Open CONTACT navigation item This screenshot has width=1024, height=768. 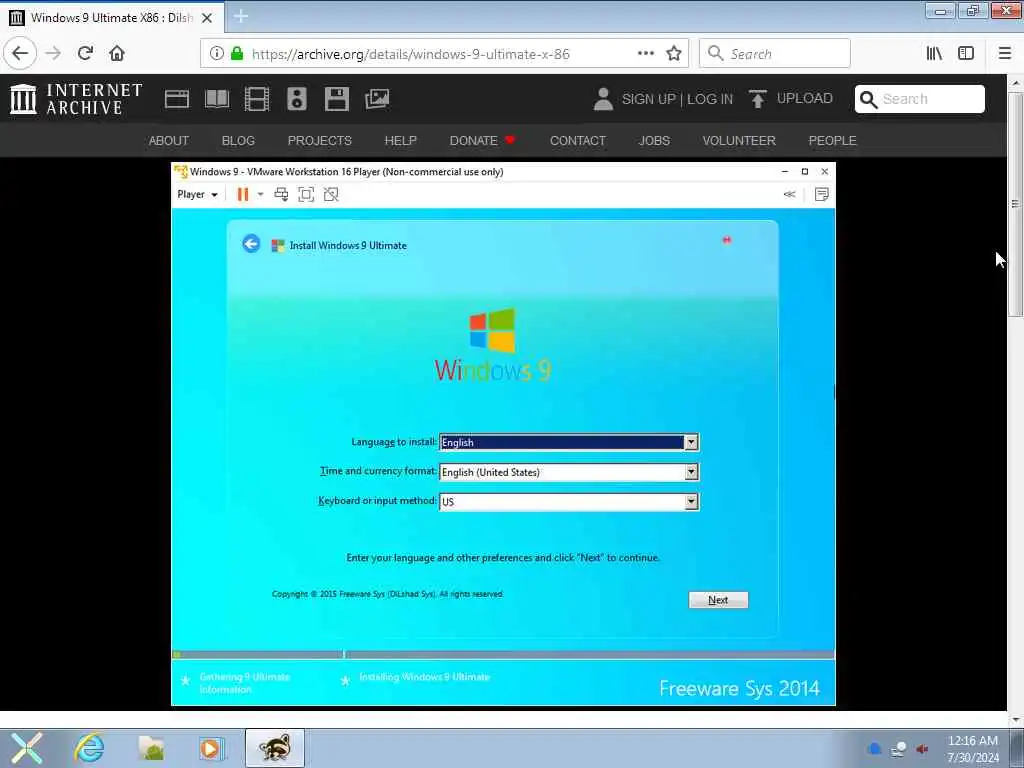(577, 140)
